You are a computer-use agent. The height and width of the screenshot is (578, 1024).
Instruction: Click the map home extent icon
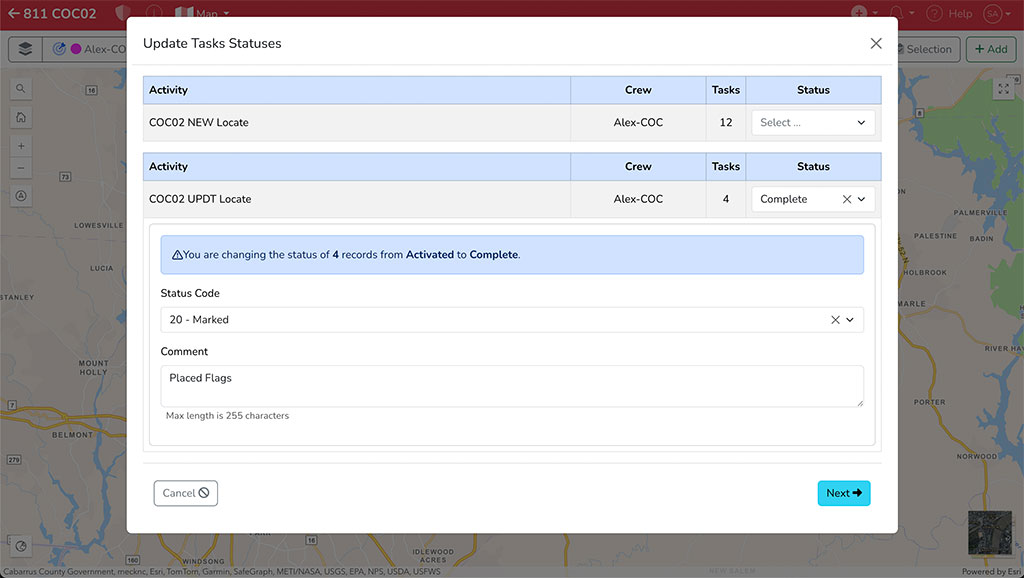[x=21, y=118]
